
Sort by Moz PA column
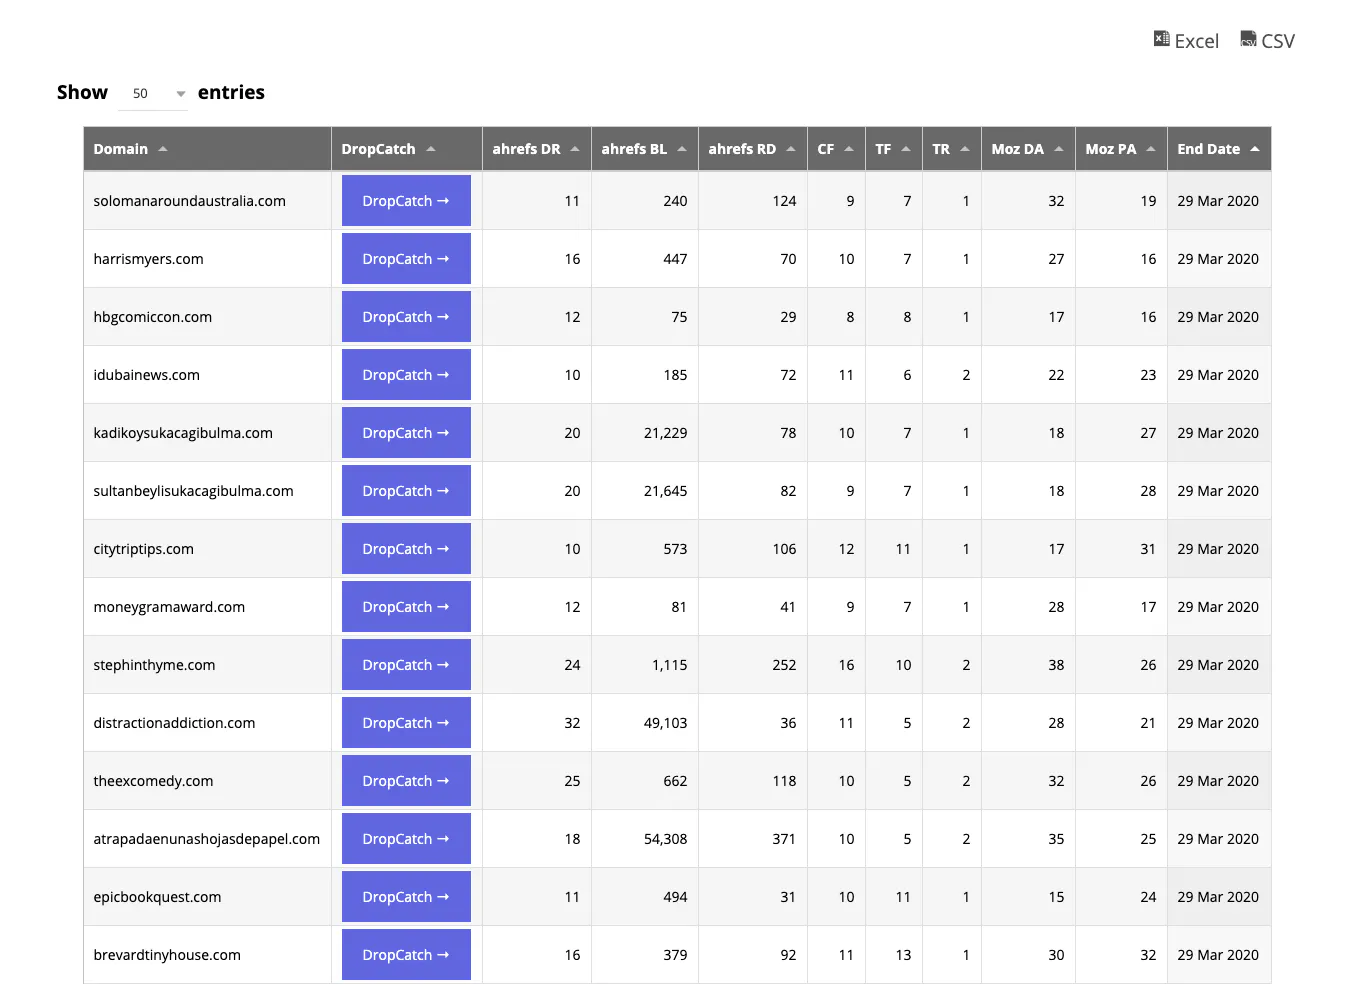pyautogui.click(x=1121, y=149)
